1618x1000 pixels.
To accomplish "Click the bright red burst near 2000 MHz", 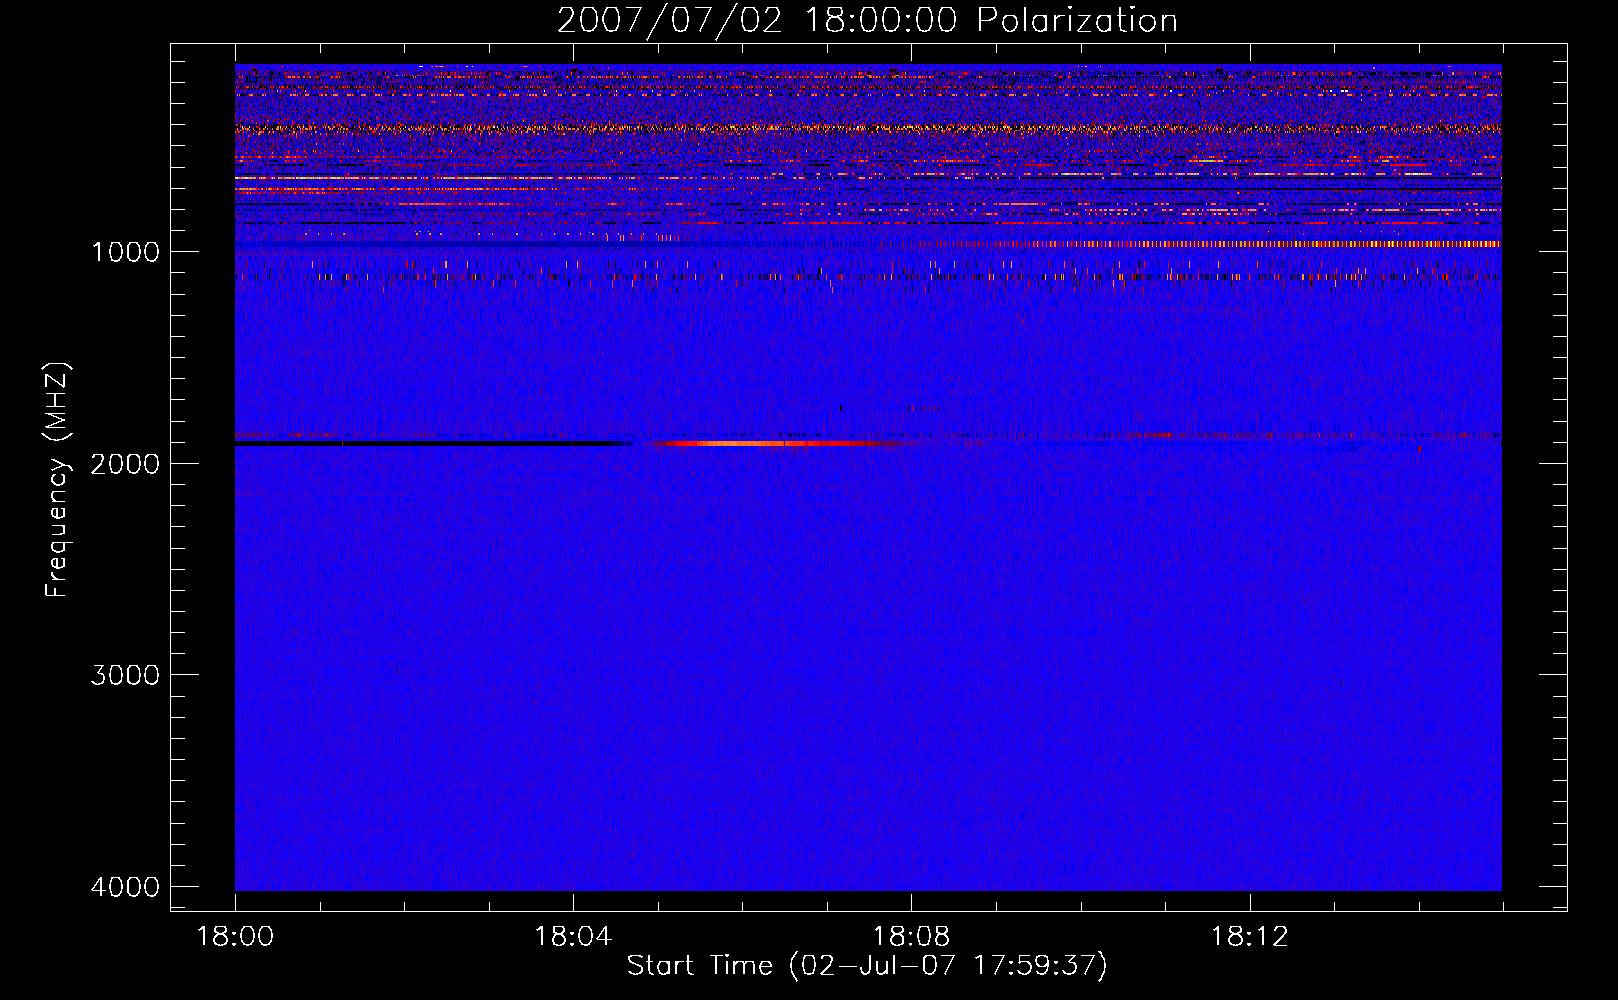I will (x=775, y=443).
